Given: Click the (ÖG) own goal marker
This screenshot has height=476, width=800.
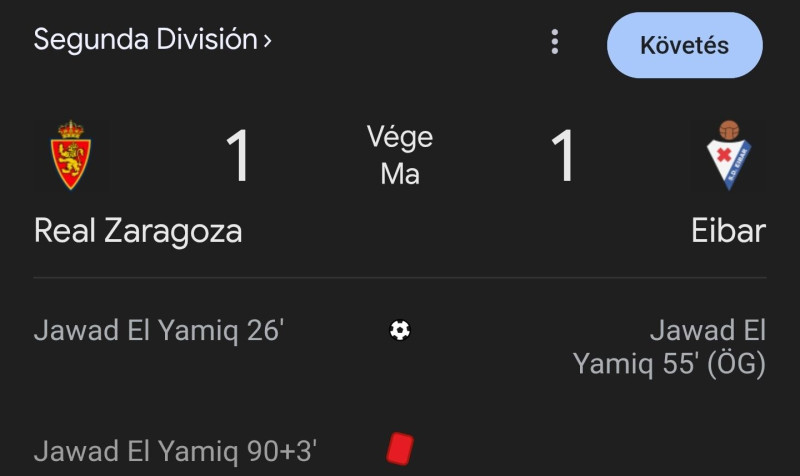Looking at the screenshot, I should tap(736, 365).
